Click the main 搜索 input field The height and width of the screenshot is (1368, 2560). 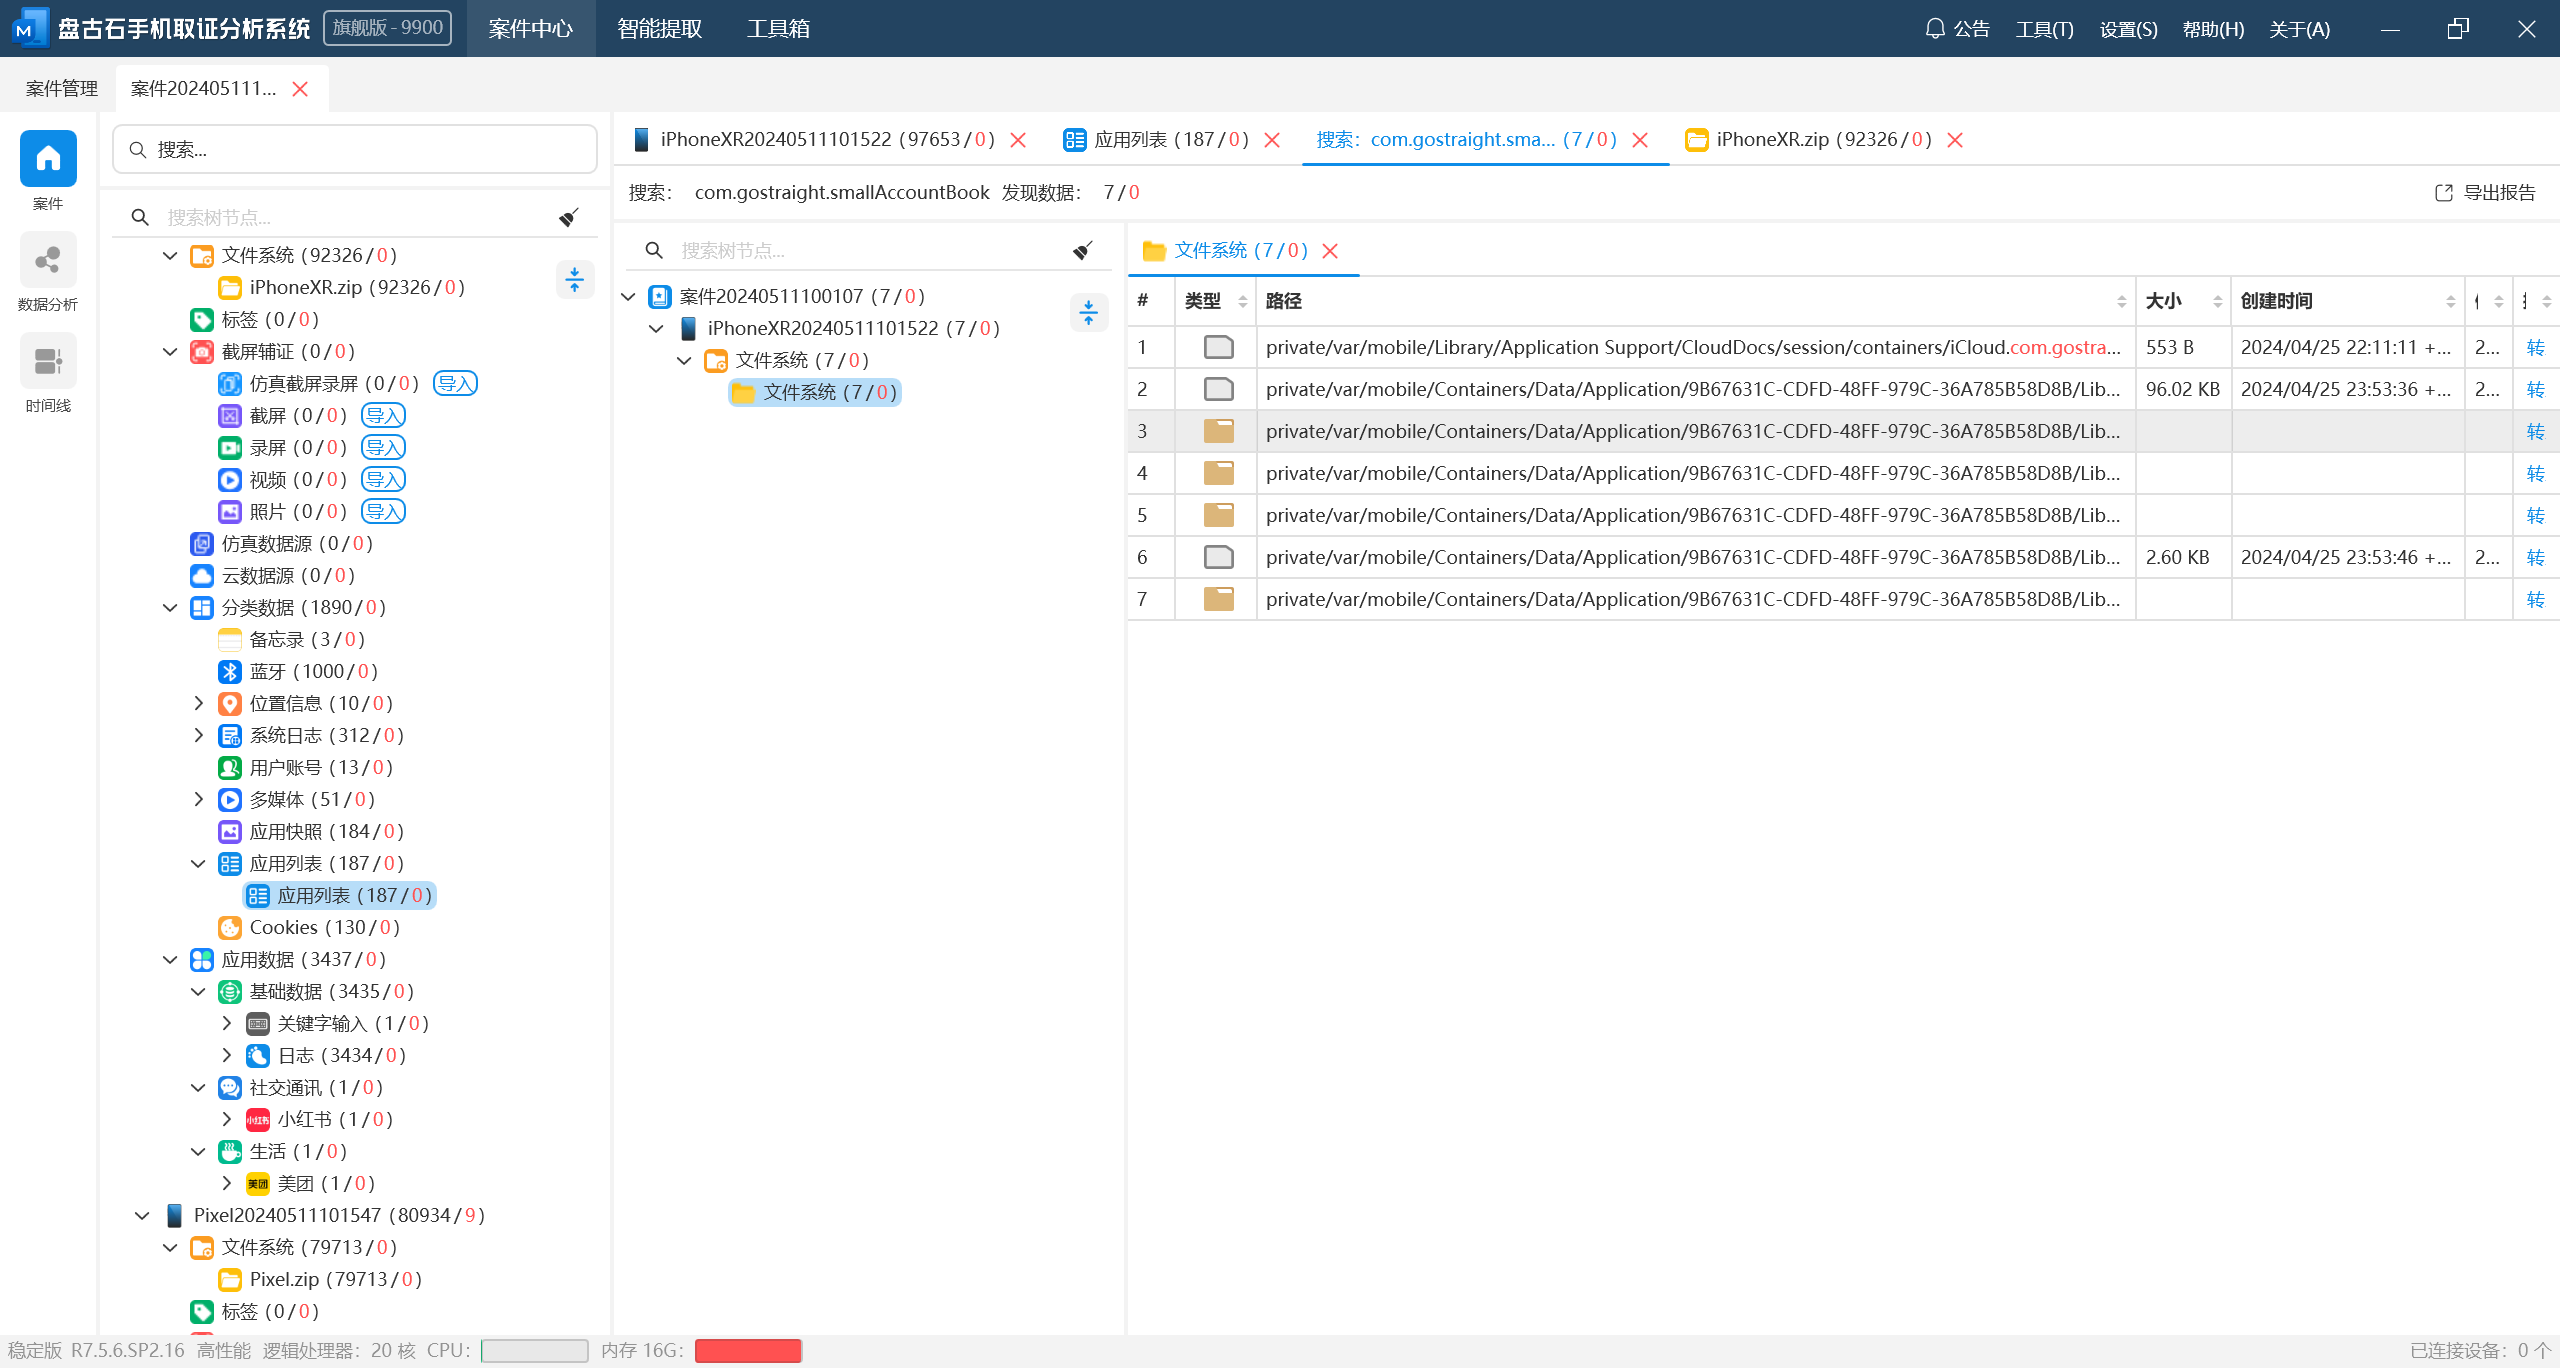(355, 150)
